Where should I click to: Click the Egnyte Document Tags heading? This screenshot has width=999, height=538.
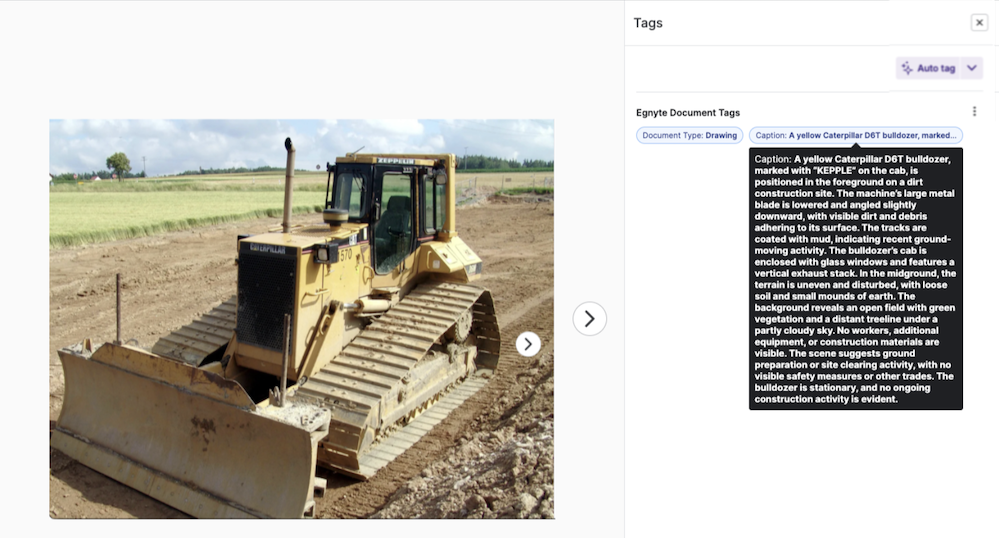coord(687,113)
